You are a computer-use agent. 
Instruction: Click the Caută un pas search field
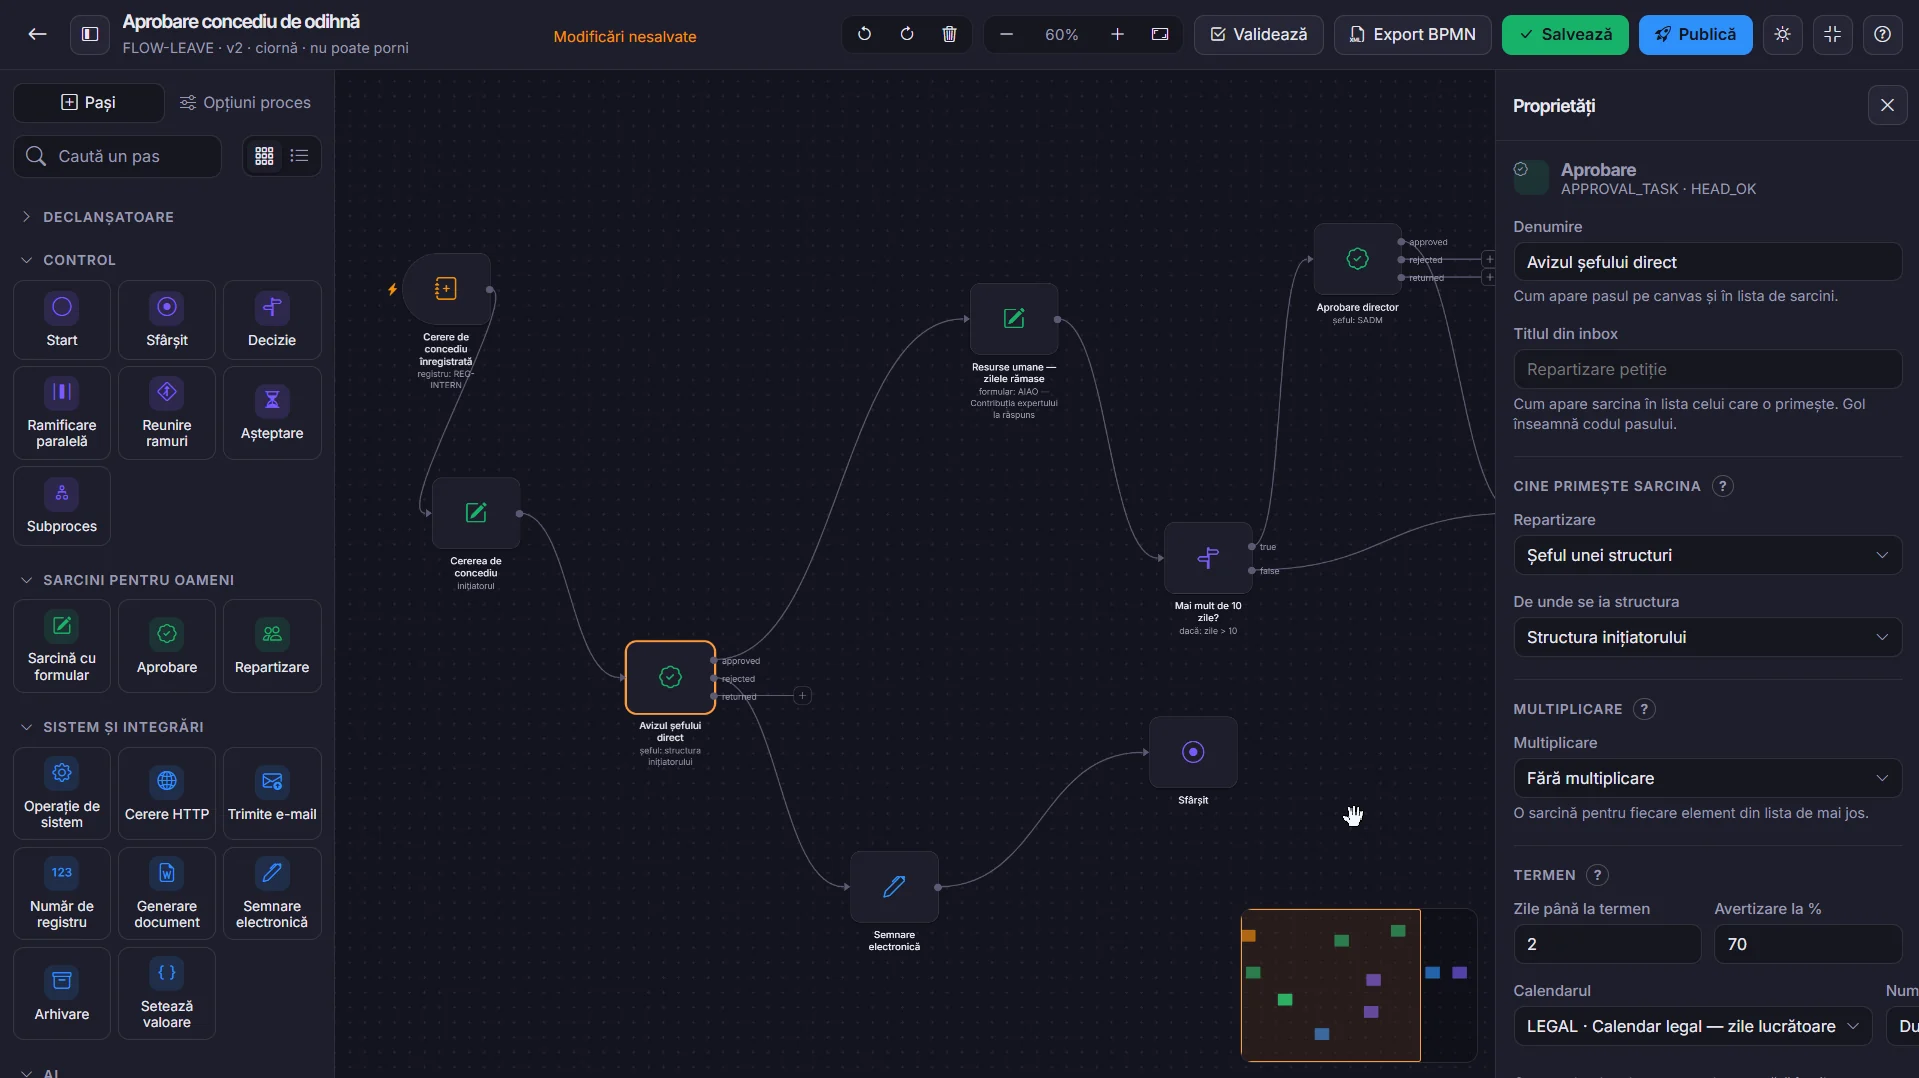[117, 156]
